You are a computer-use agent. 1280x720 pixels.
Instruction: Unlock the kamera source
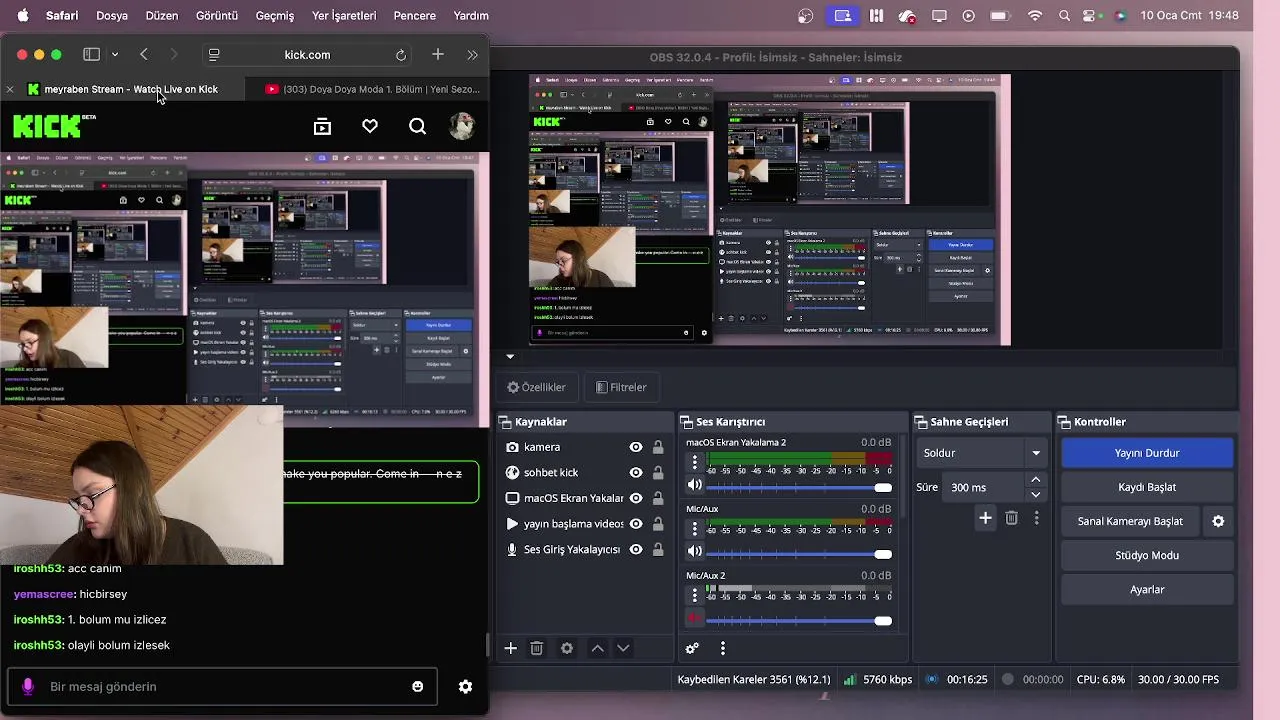tap(658, 447)
